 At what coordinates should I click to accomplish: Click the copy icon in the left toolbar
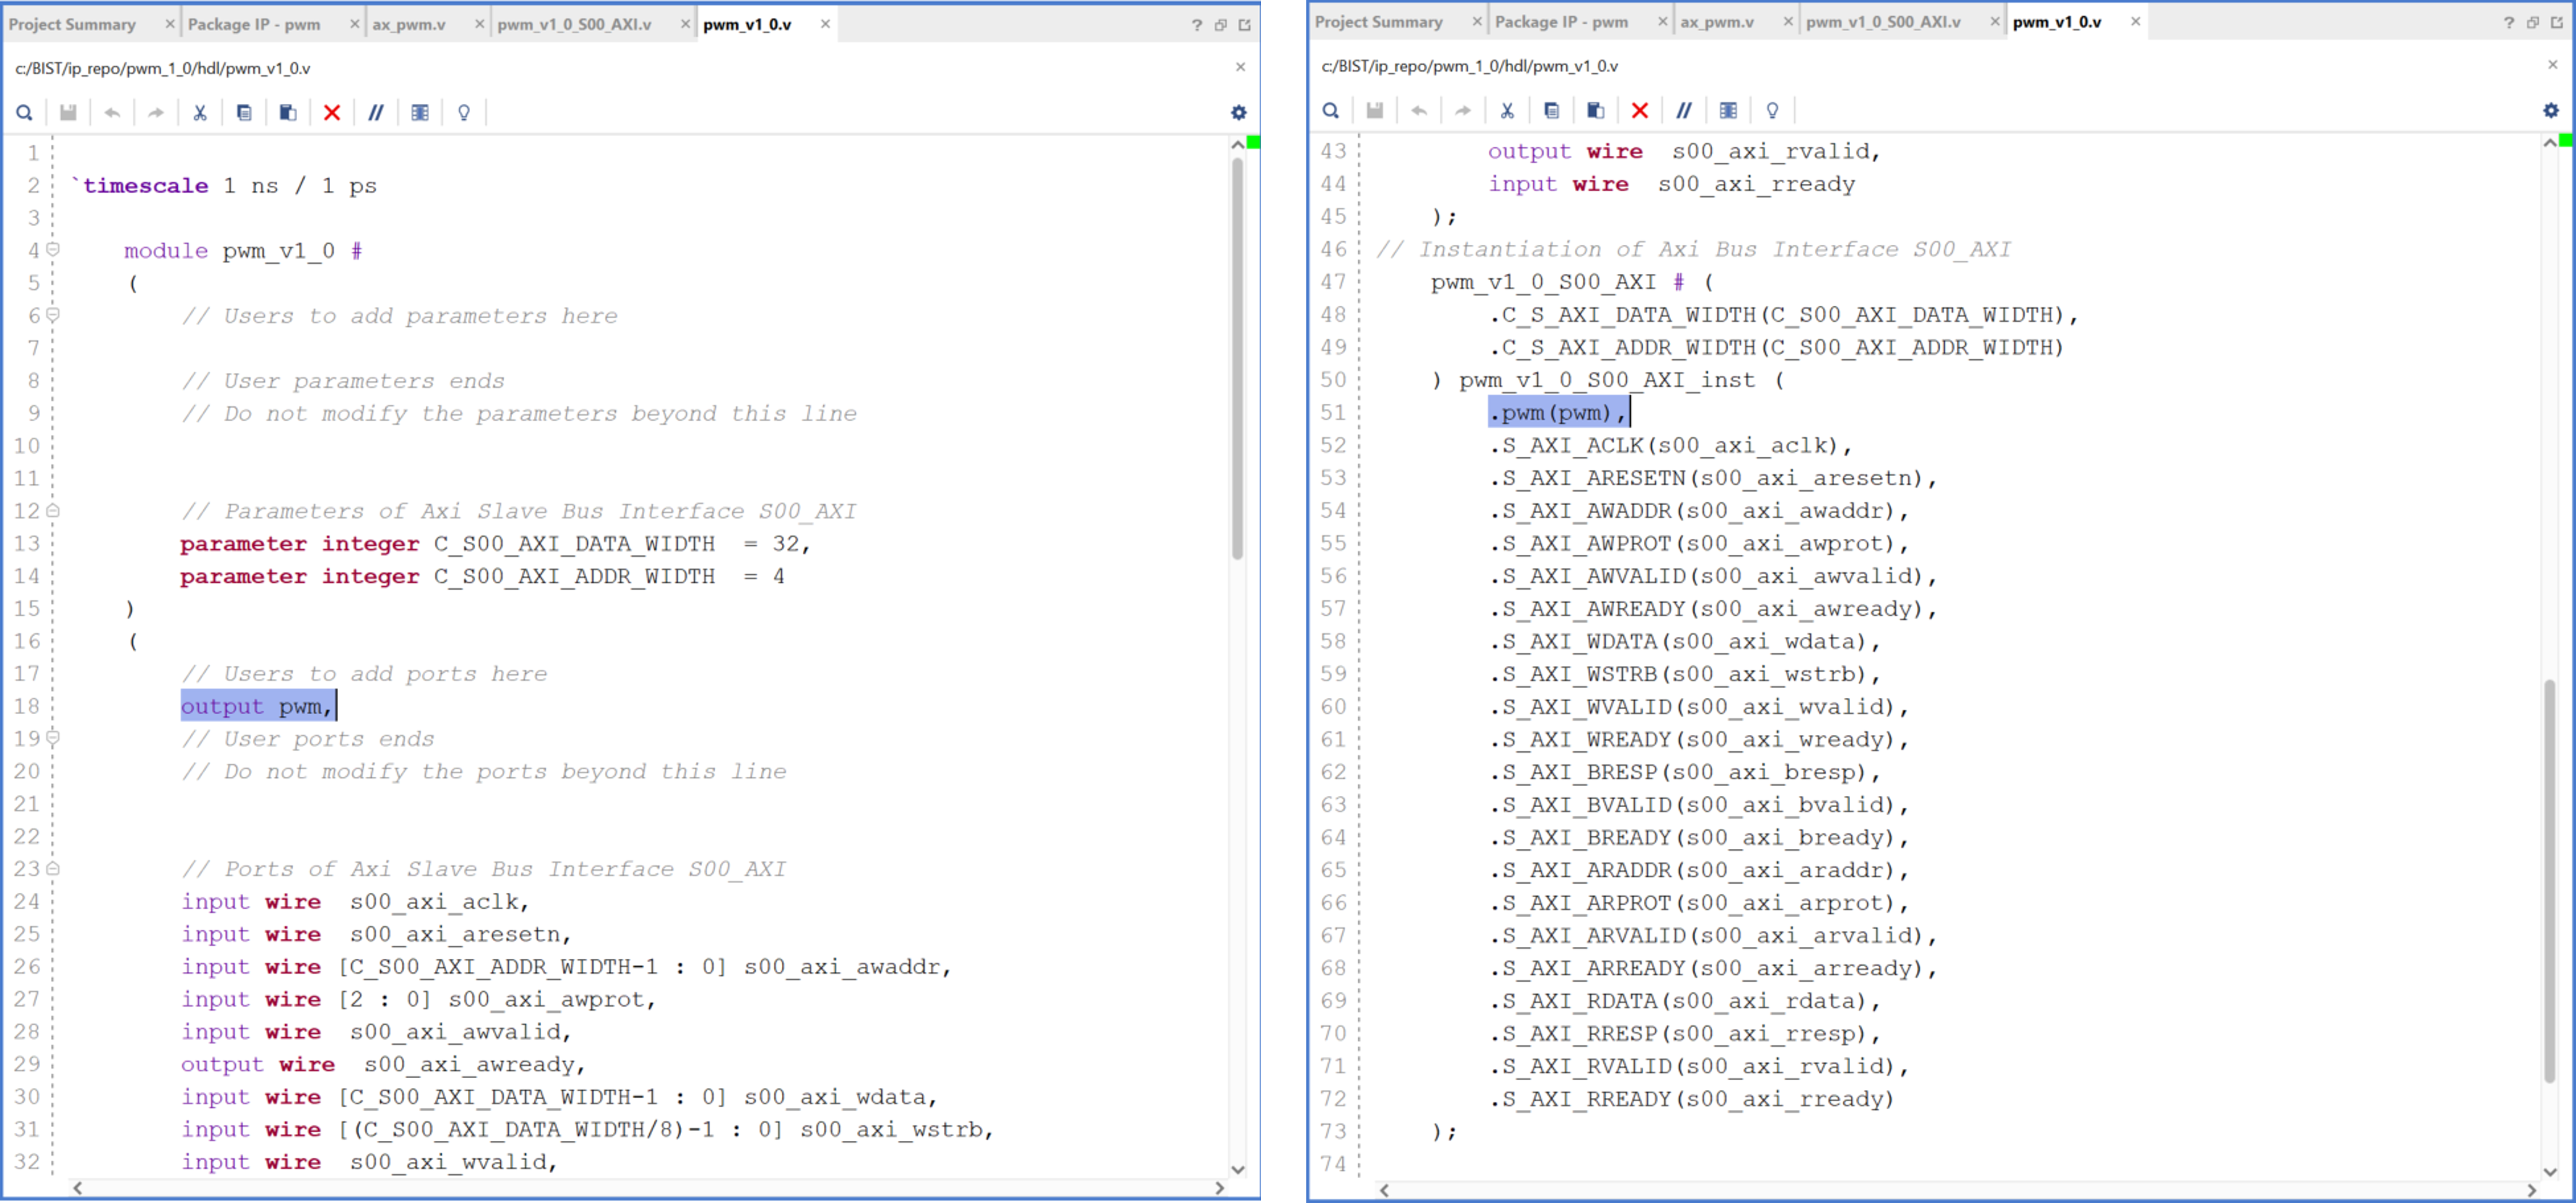click(244, 113)
